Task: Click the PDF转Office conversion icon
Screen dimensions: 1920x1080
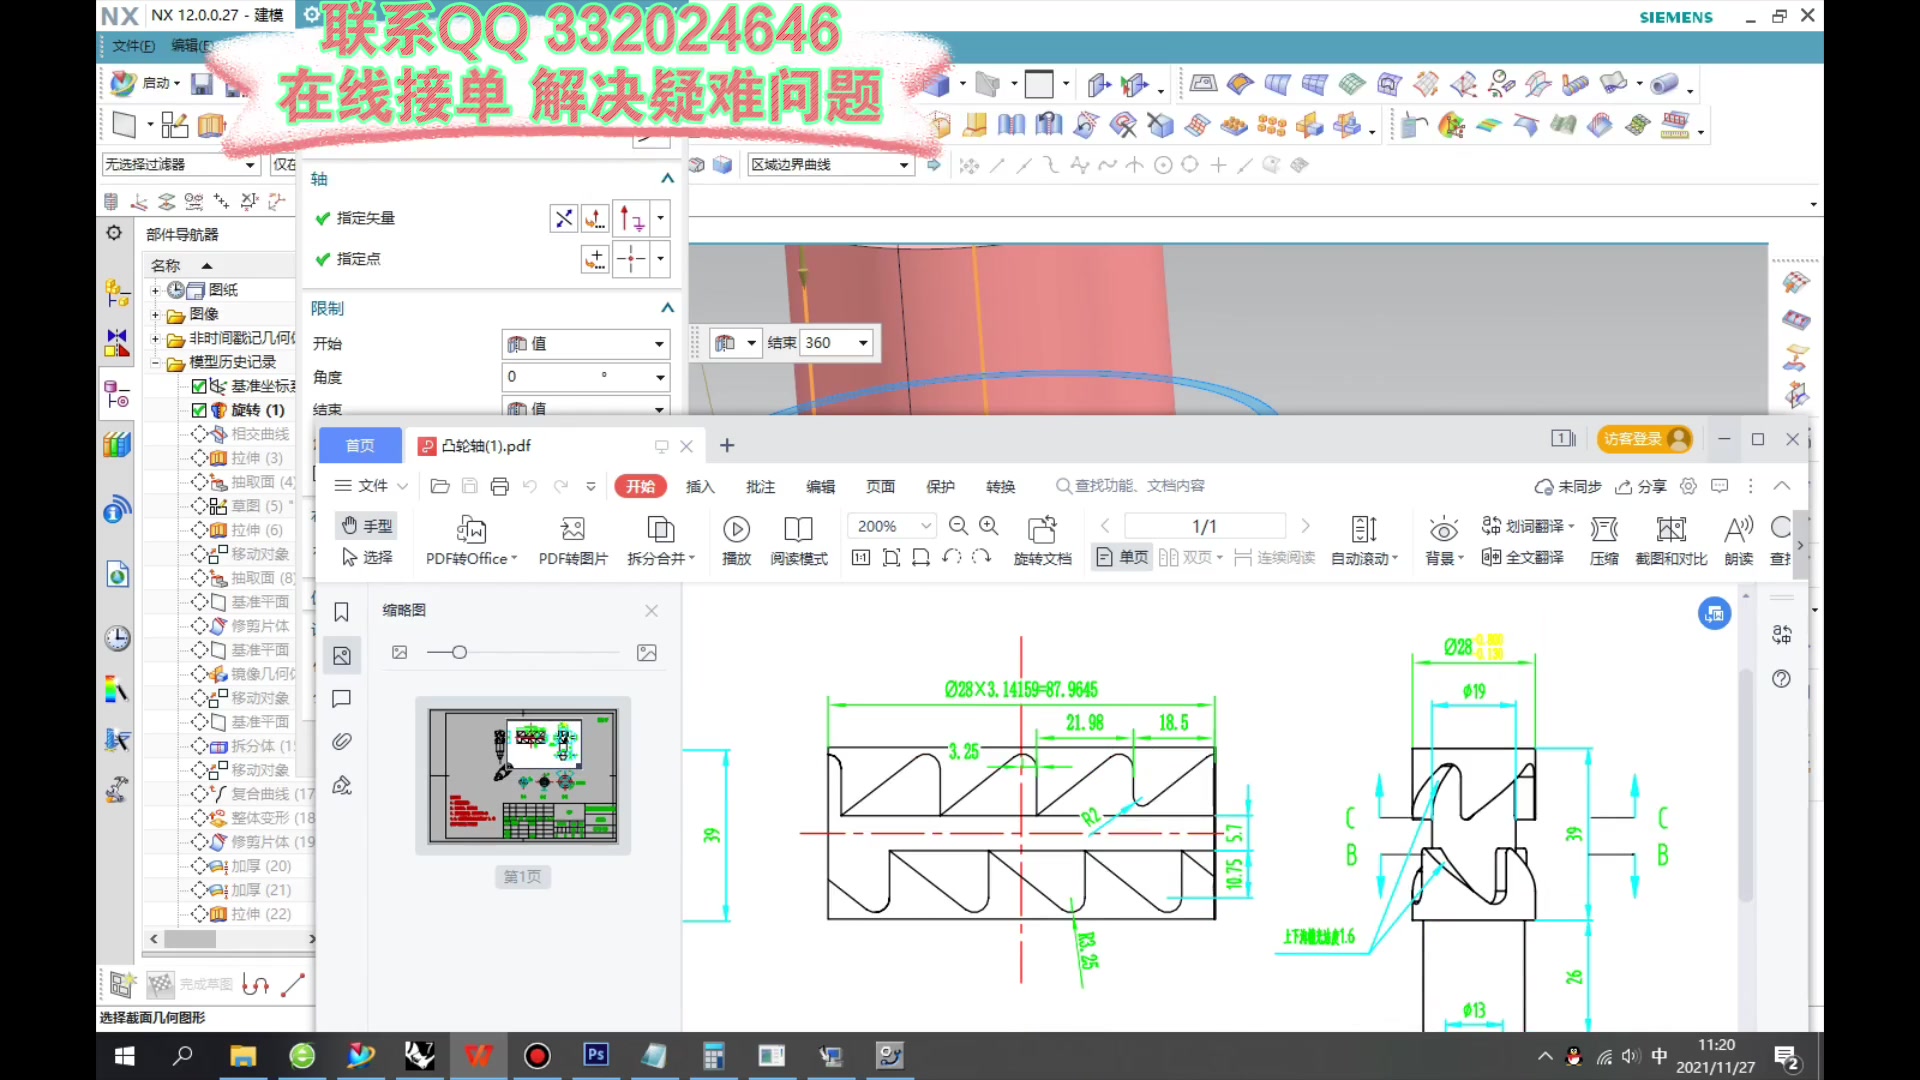Action: [x=471, y=528]
